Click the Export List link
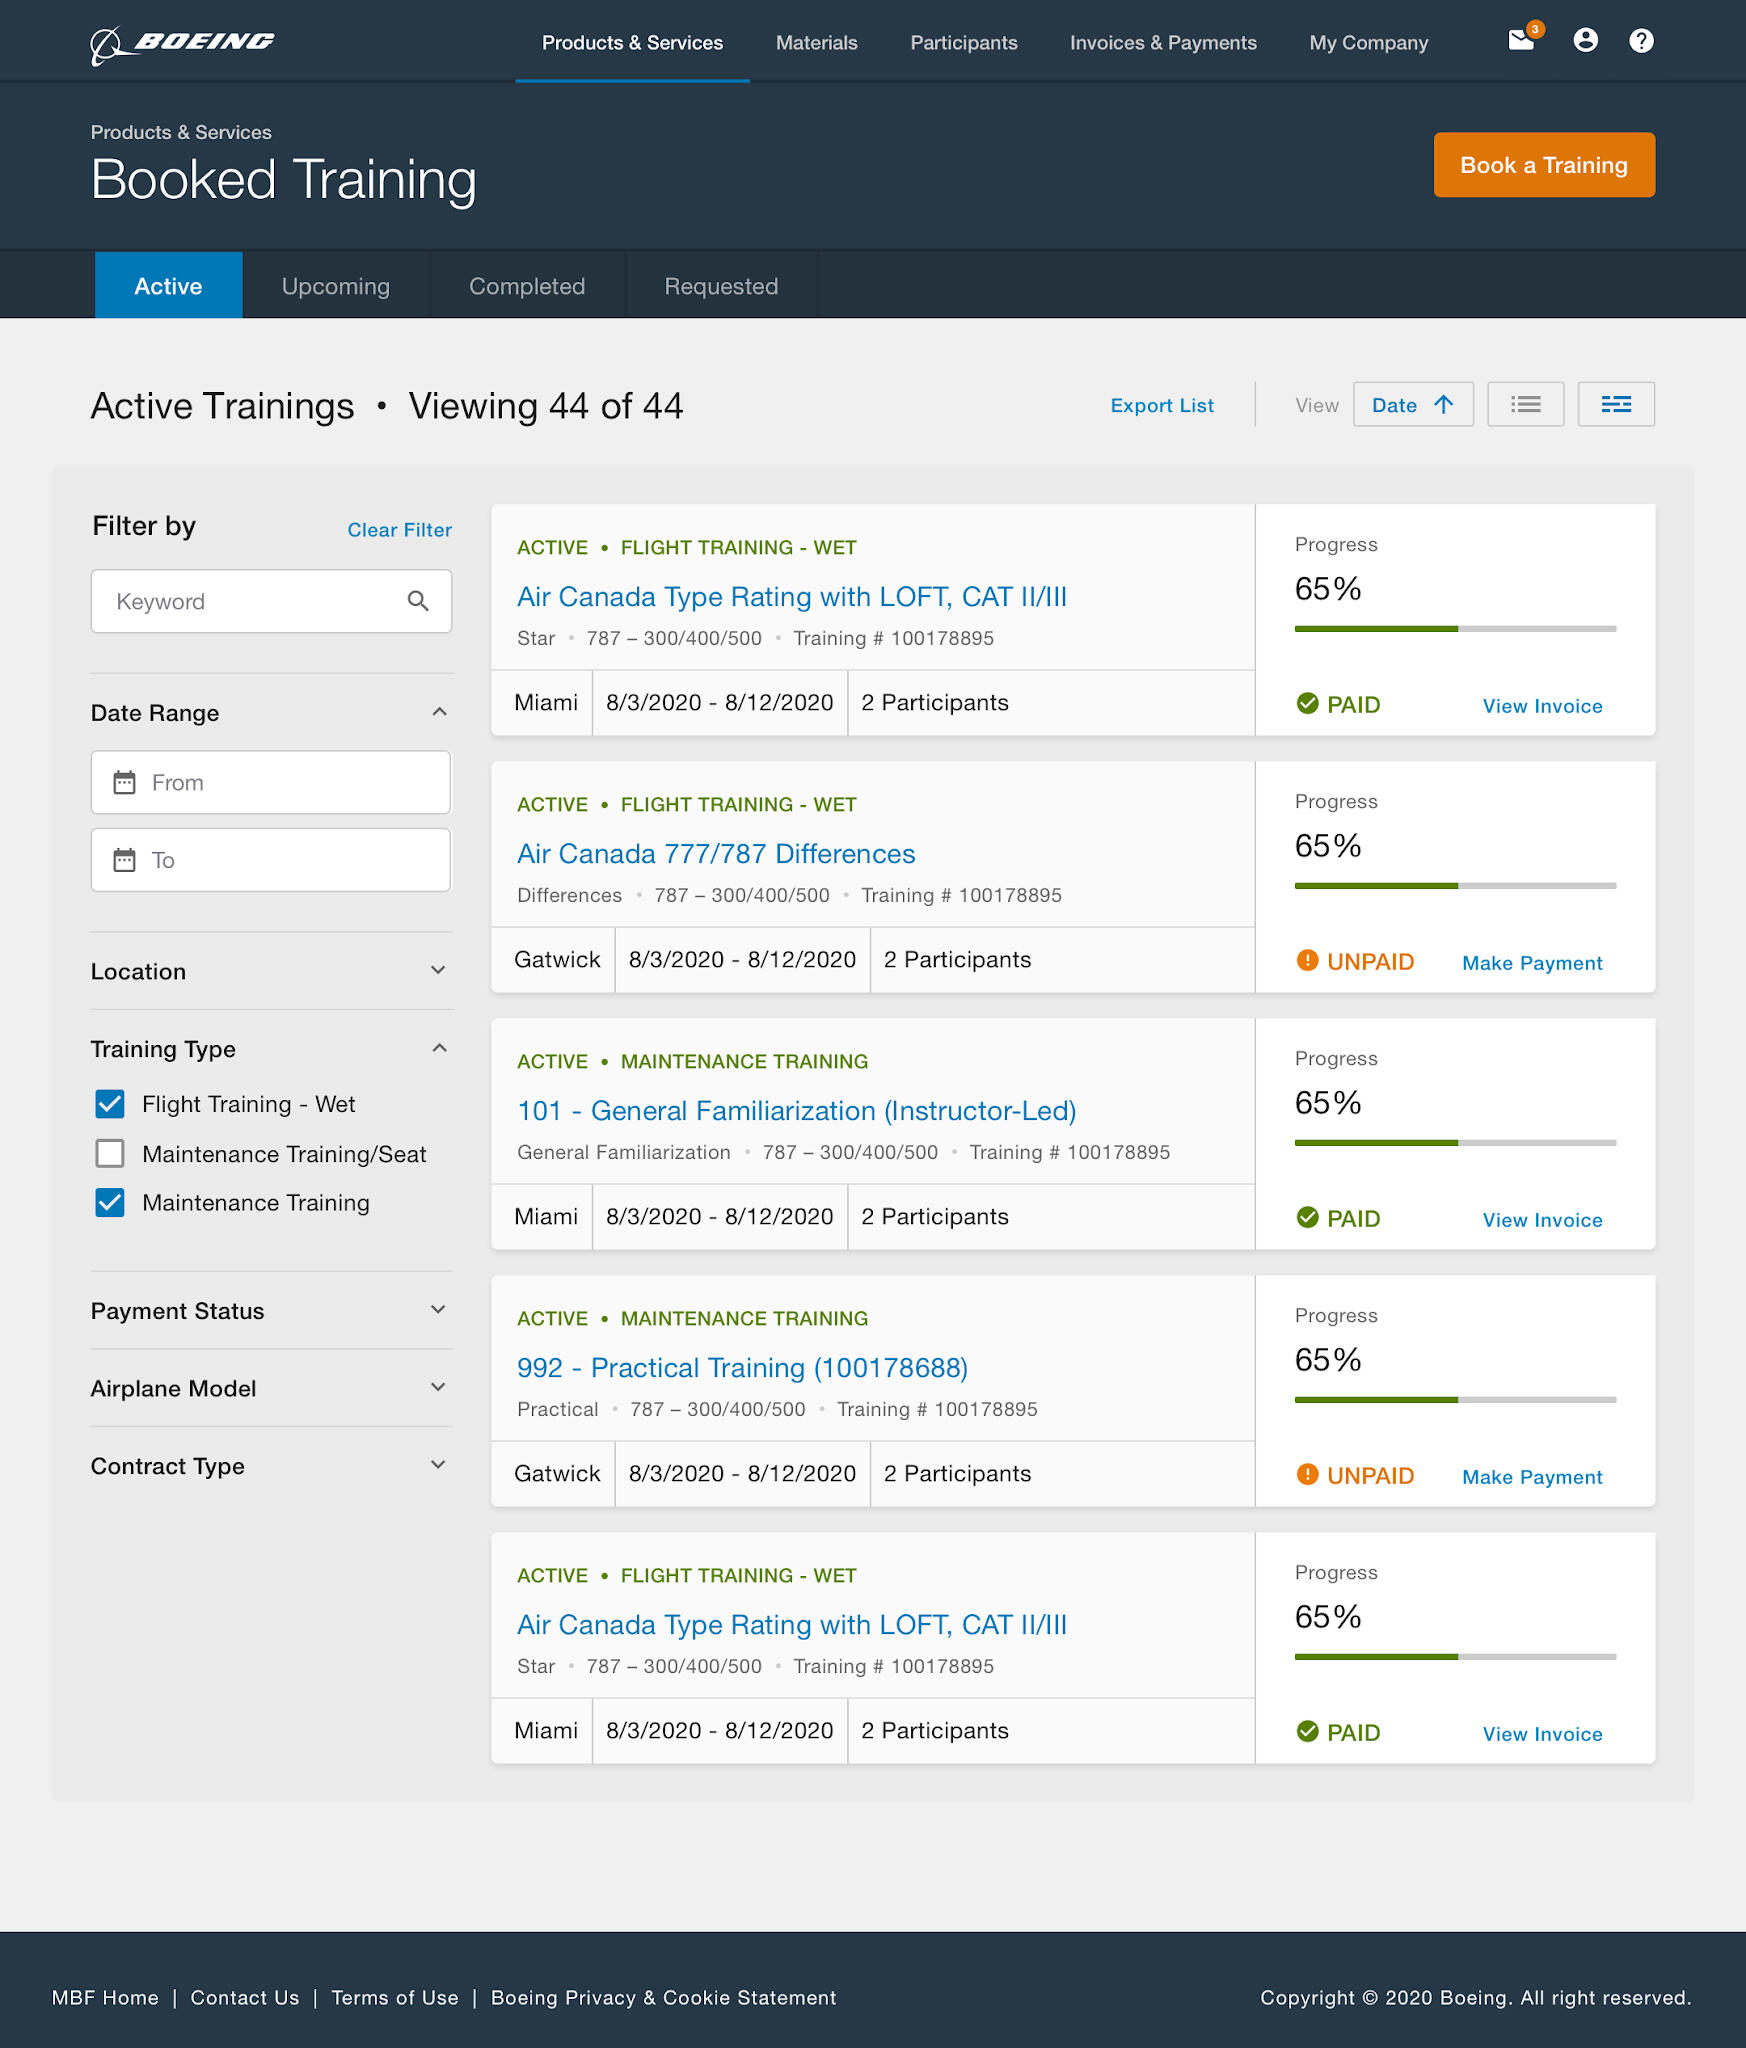Image resolution: width=1746 pixels, height=2048 pixels. coord(1162,405)
